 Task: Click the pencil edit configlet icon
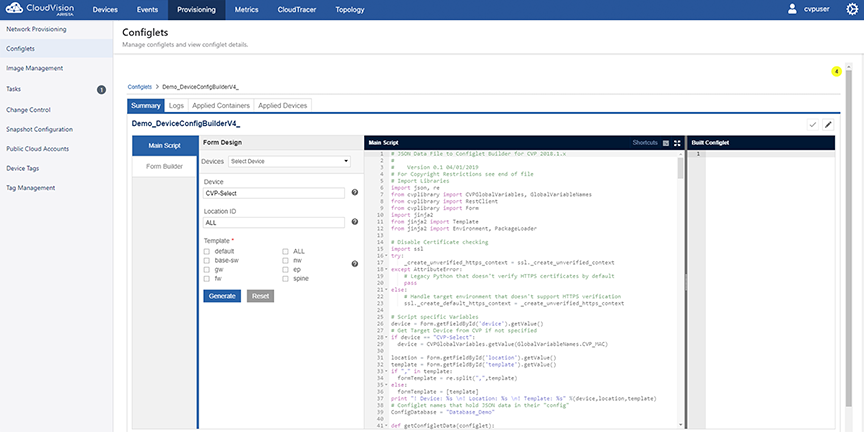[828, 125]
